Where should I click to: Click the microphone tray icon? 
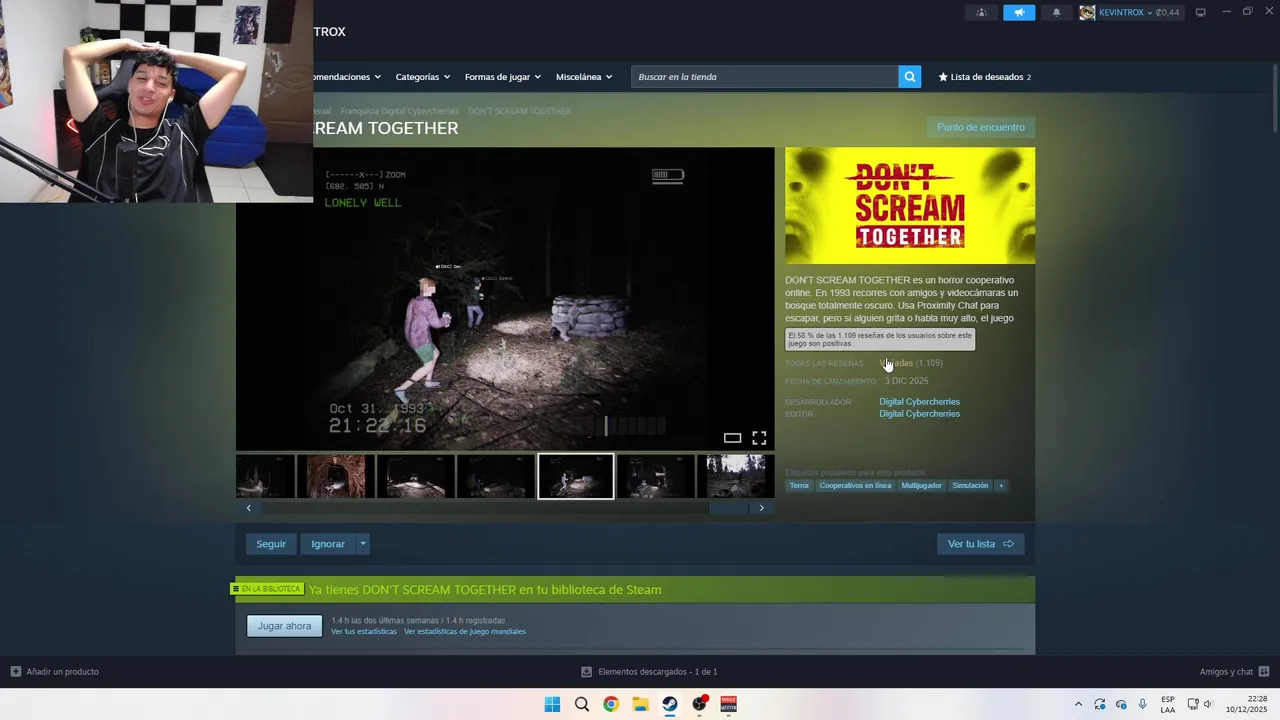pos(1143,704)
